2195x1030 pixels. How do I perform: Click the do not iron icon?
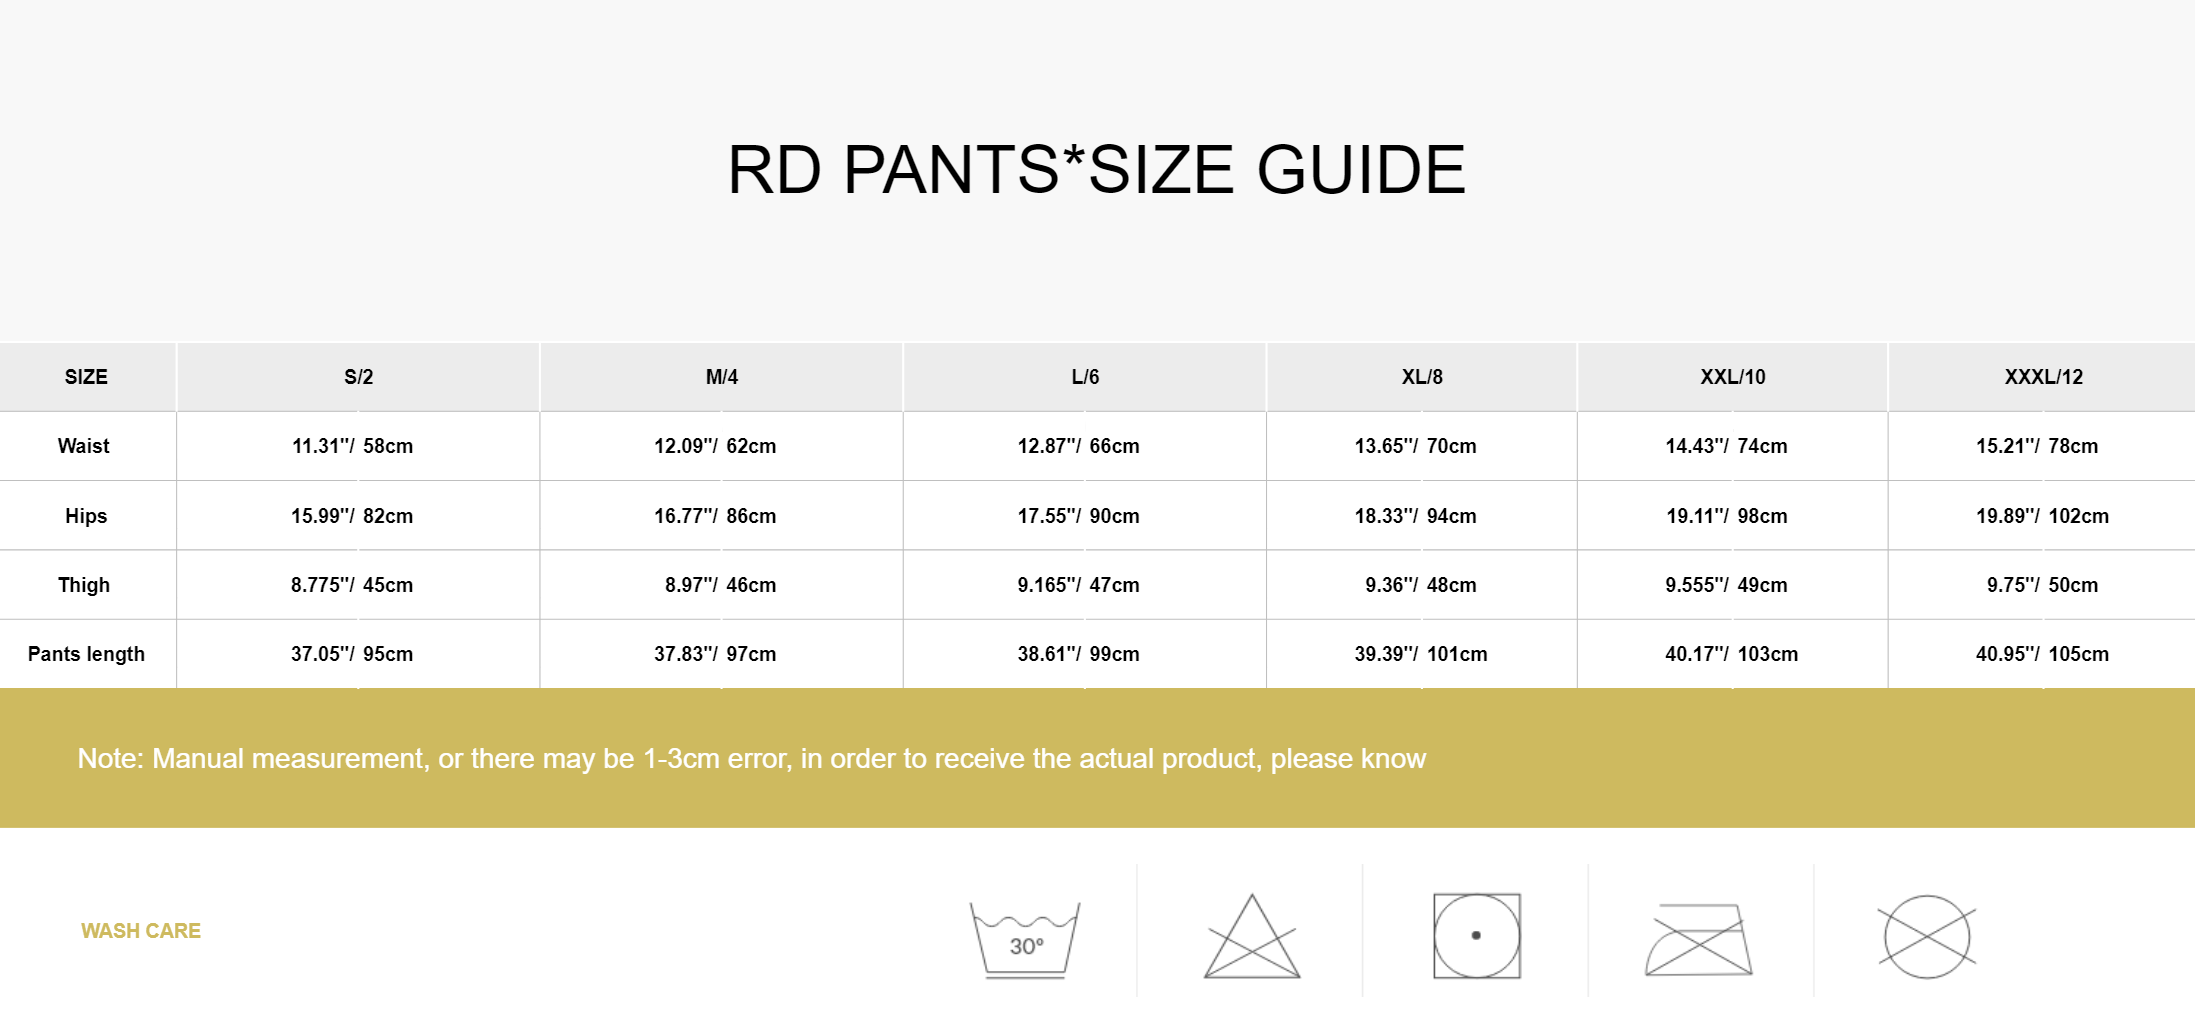(x=1698, y=939)
